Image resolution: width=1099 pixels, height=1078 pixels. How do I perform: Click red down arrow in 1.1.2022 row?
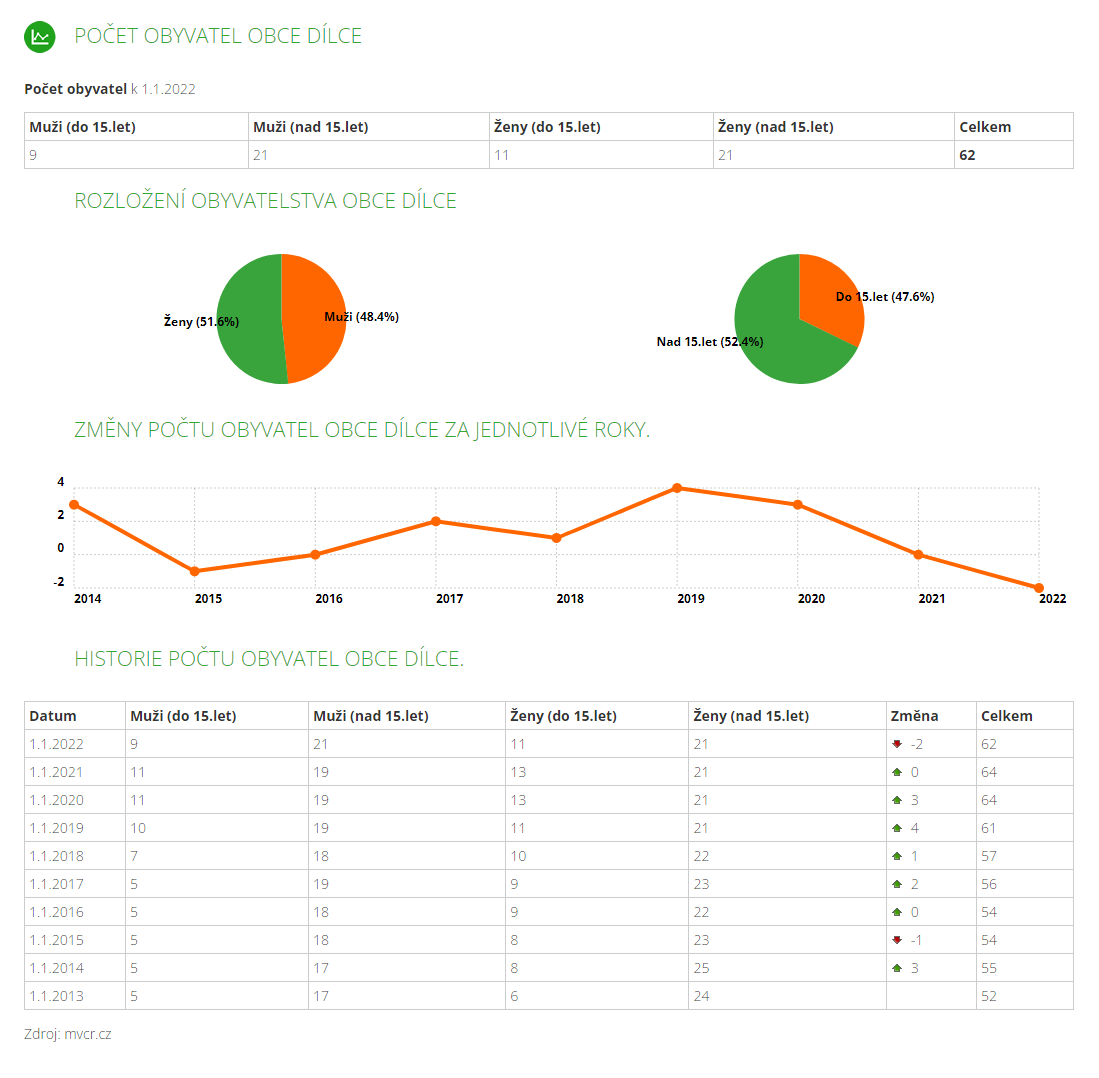tap(897, 744)
